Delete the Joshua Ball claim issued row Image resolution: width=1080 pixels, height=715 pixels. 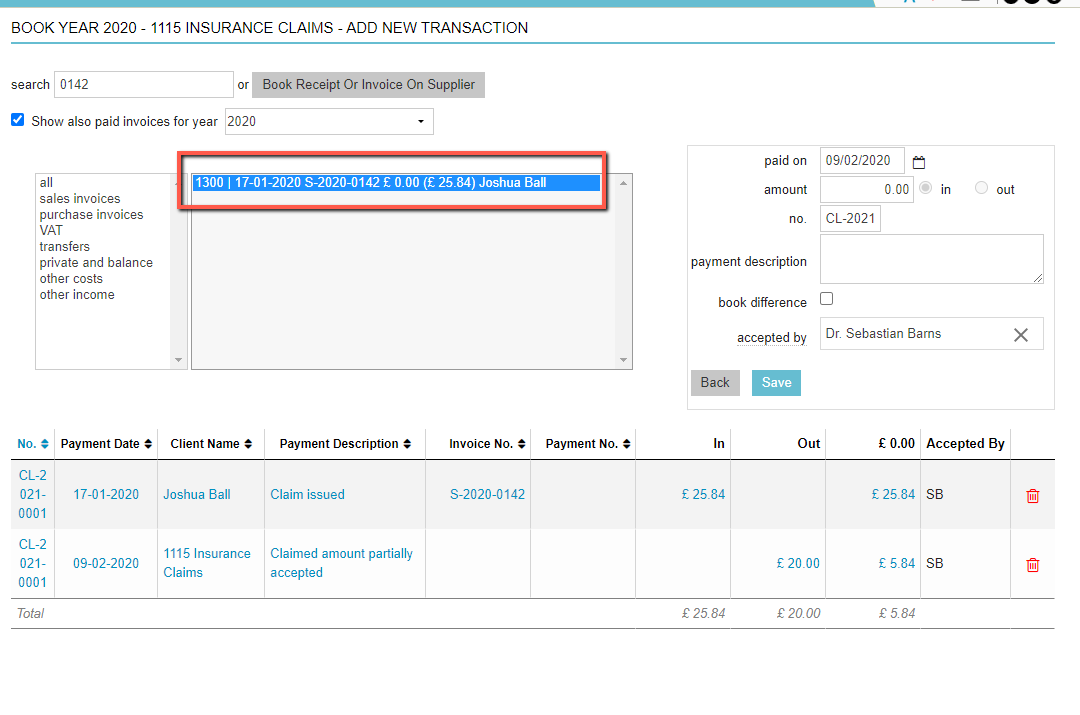pos(1033,495)
